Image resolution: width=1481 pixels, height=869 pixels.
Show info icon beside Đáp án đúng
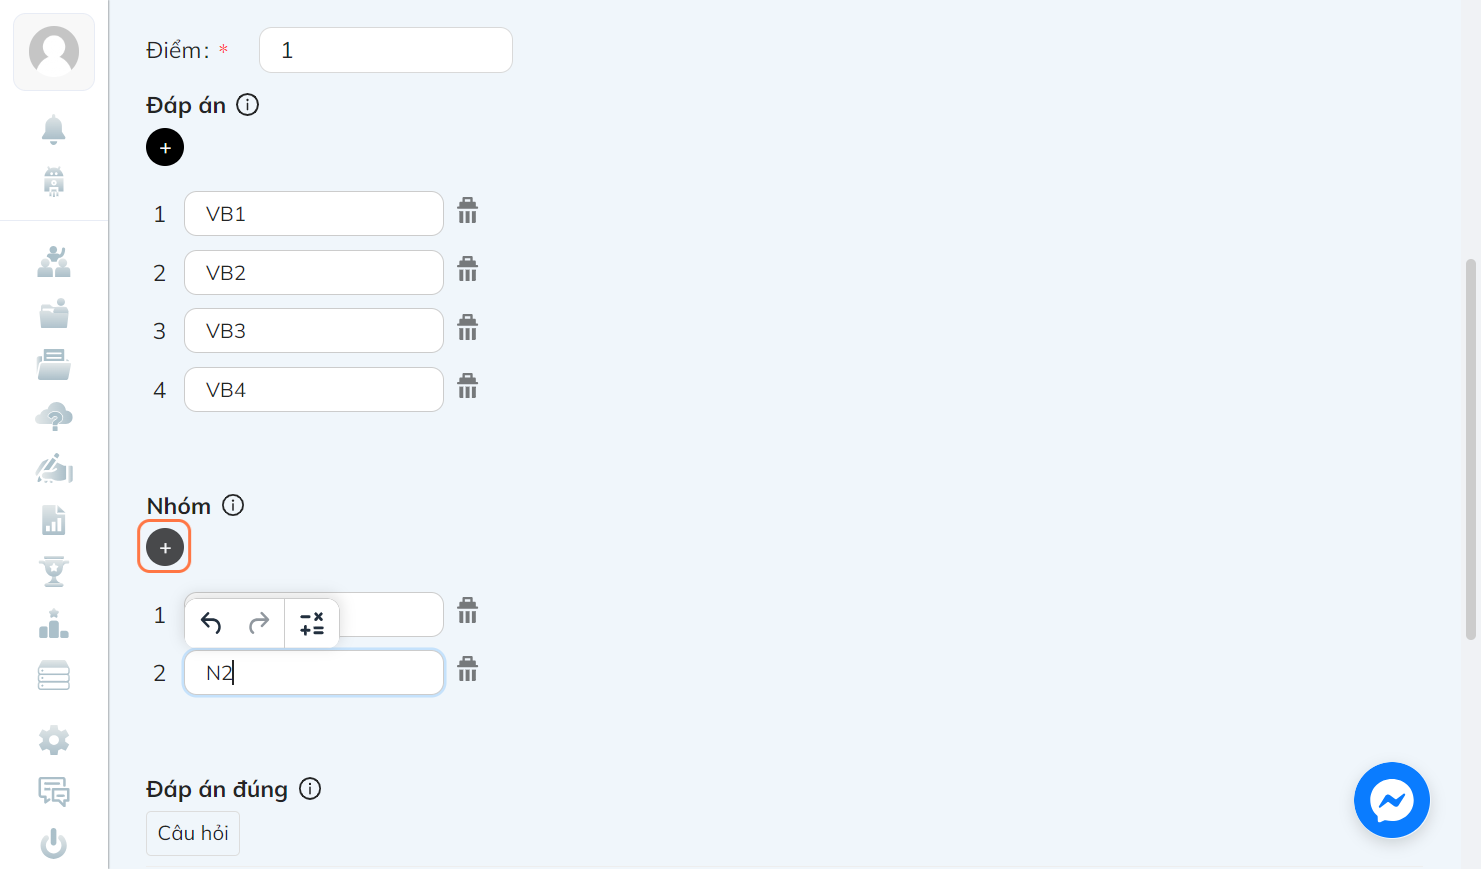click(x=311, y=789)
